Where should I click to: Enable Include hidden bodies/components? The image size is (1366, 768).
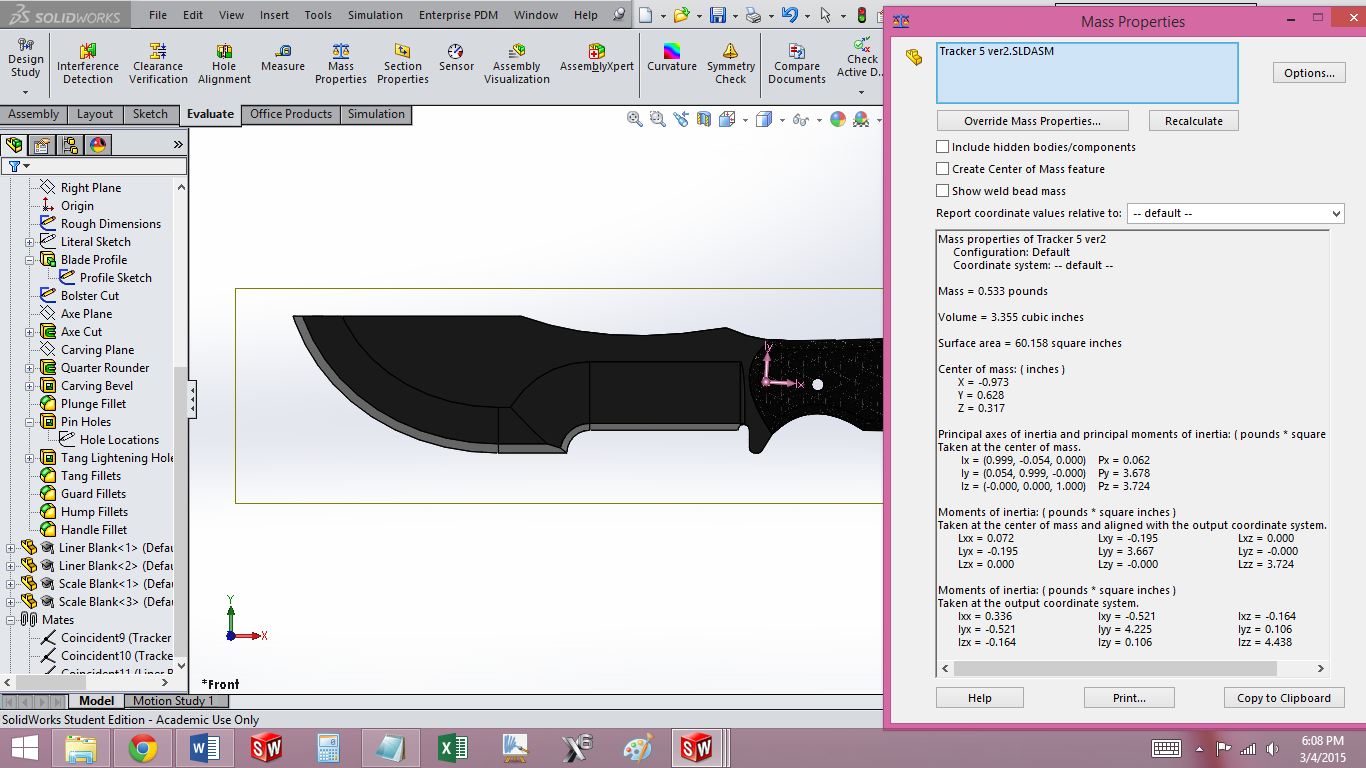click(x=941, y=146)
